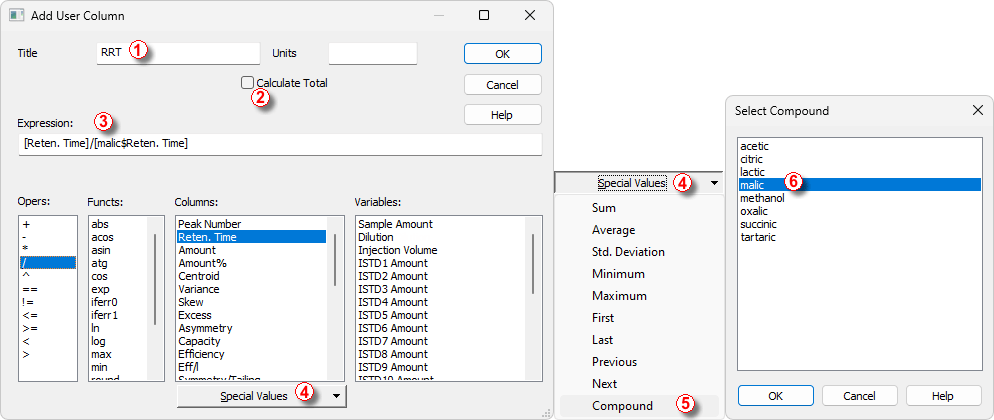994x420 pixels.
Task: Enable the Calculate Total checkbox
Action: pyautogui.click(x=247, y=82)
